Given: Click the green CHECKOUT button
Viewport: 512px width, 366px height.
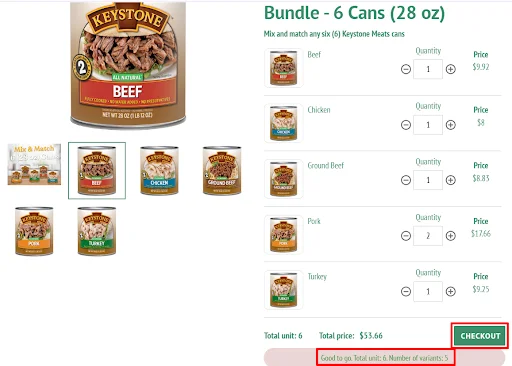Looking at the screenshot, I should coord(480,336).
